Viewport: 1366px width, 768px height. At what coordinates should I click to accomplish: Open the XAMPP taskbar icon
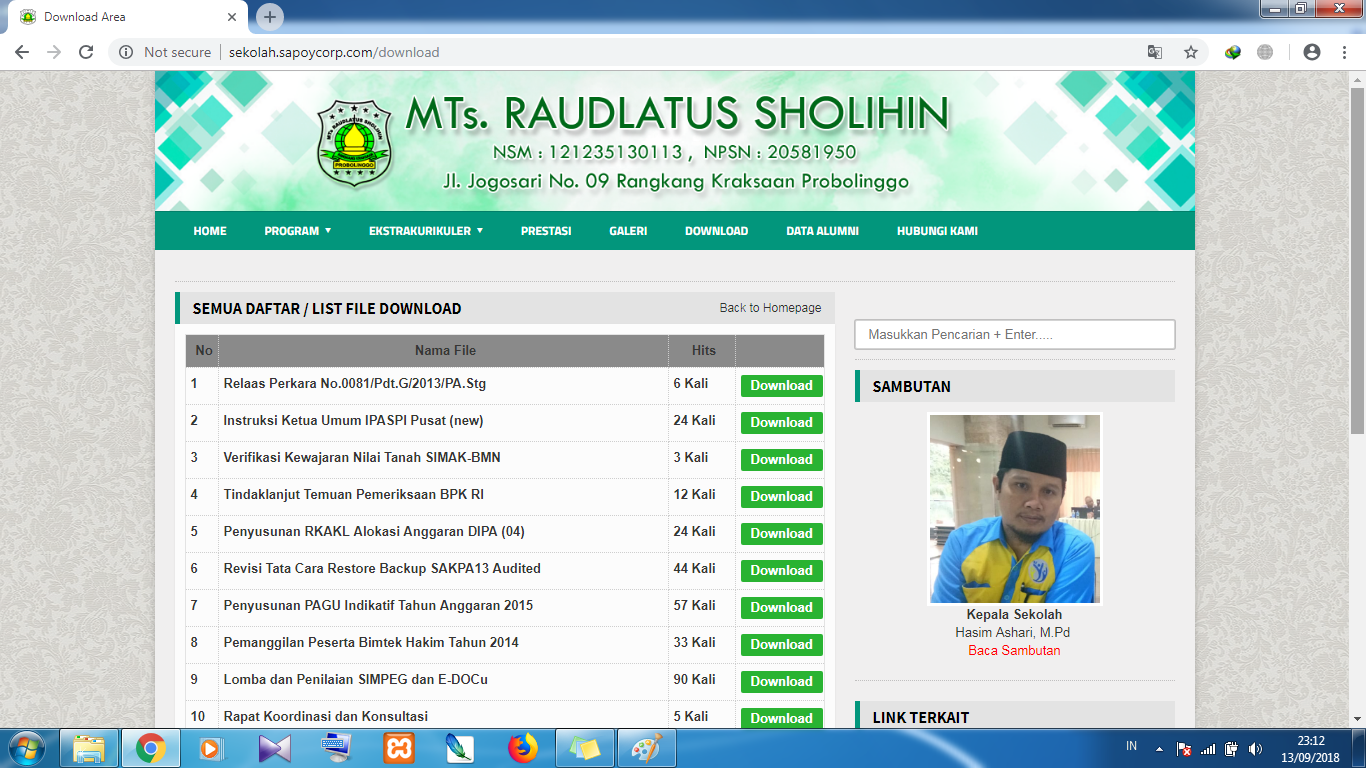coord(399,748)
